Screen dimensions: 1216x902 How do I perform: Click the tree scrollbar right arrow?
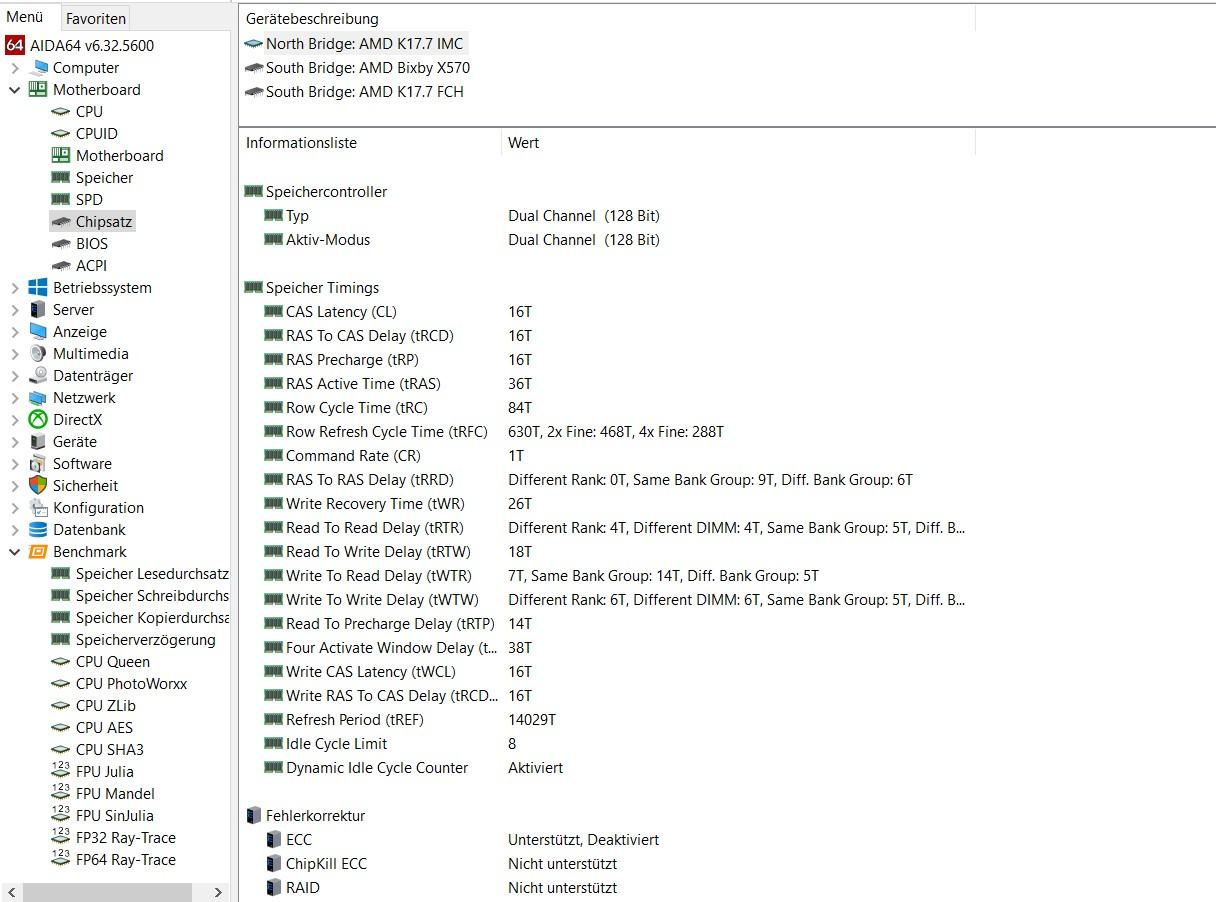pos(219,892)
